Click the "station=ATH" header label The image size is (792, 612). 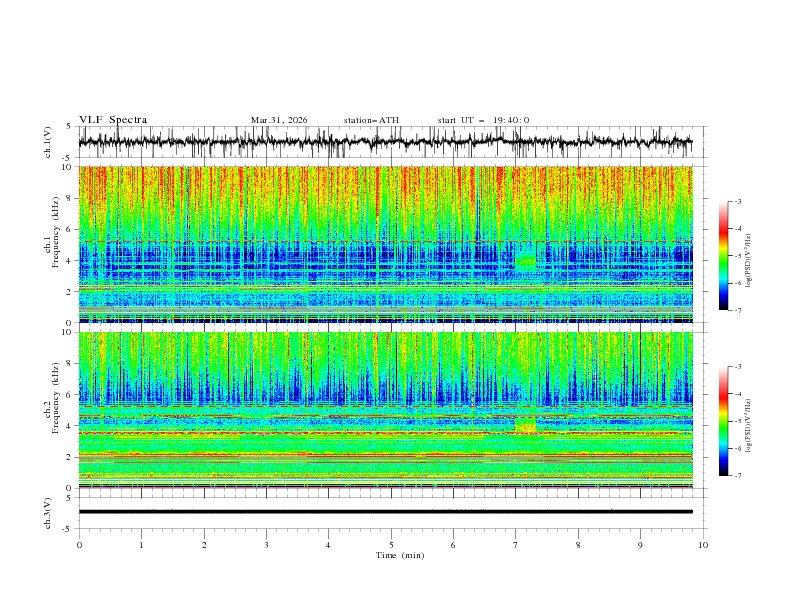(x=371, y=120)
